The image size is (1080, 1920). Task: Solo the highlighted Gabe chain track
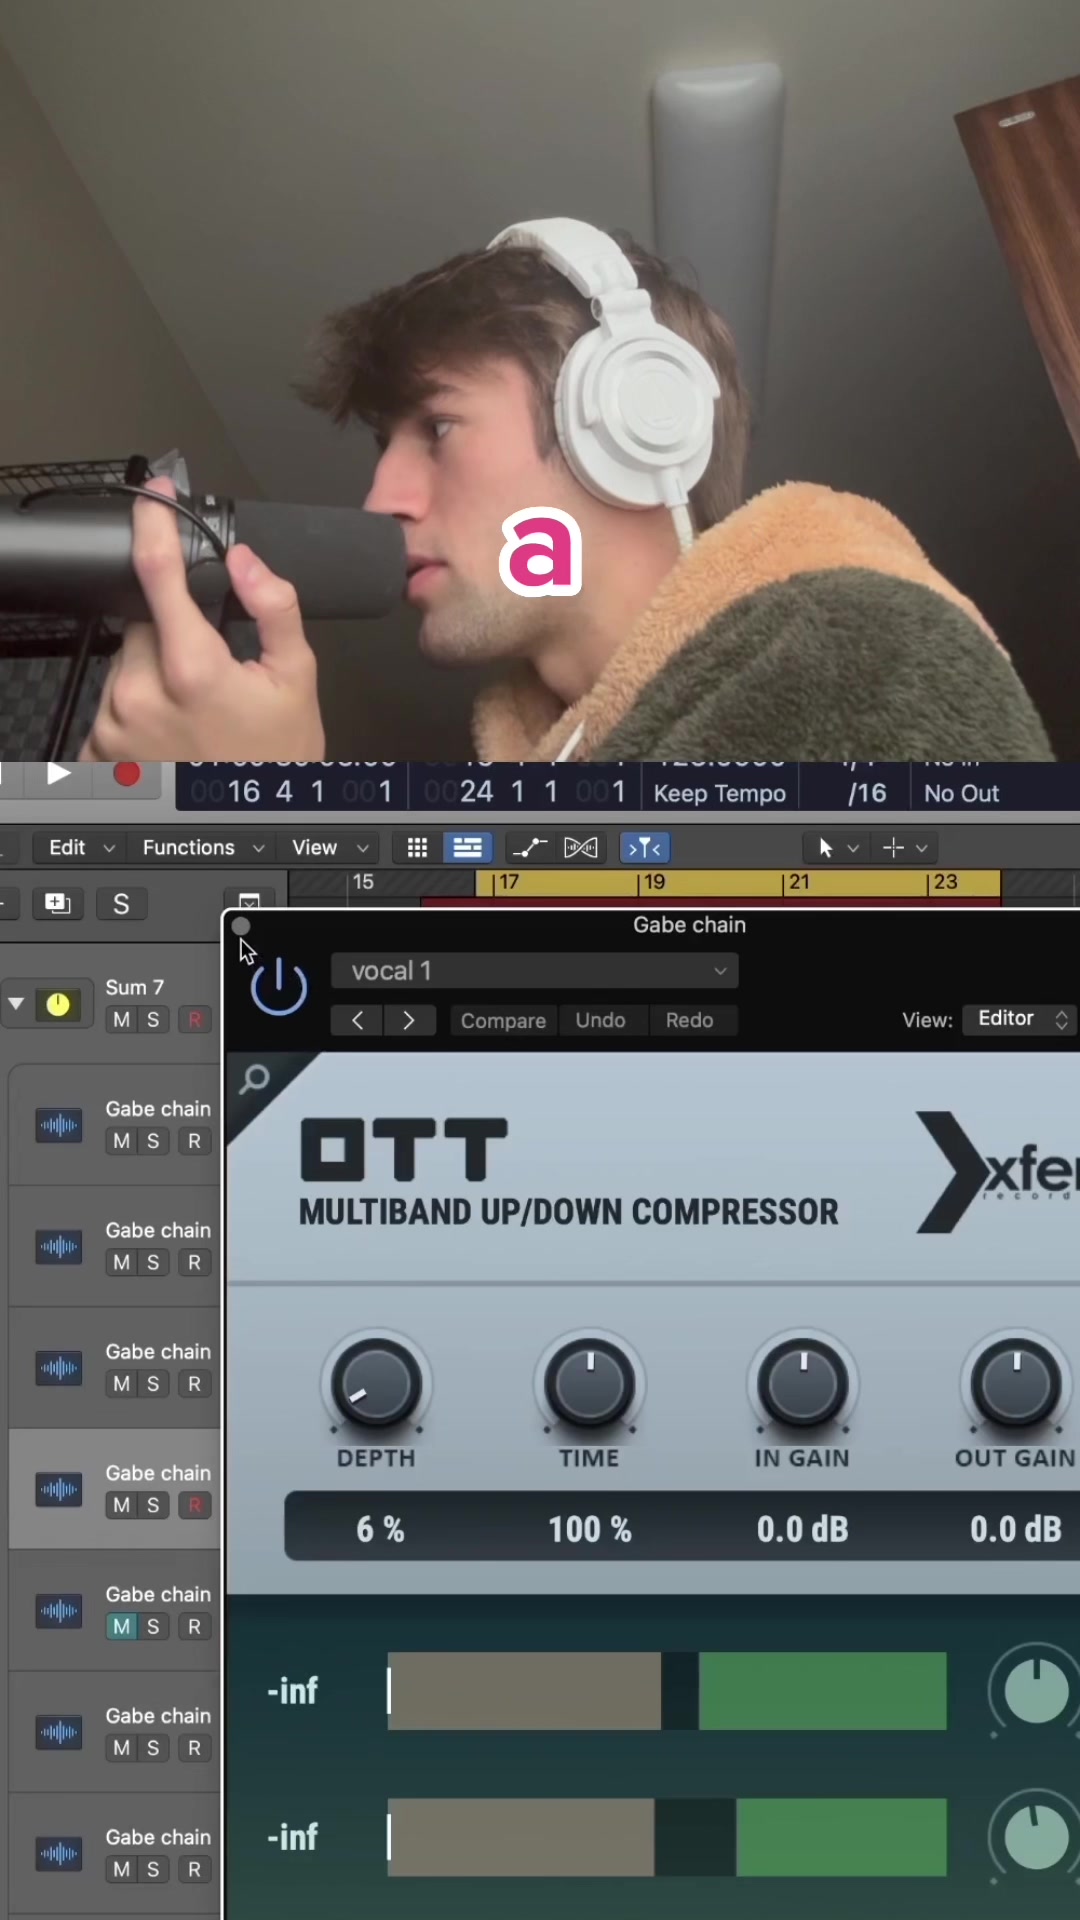[153, 1505]
